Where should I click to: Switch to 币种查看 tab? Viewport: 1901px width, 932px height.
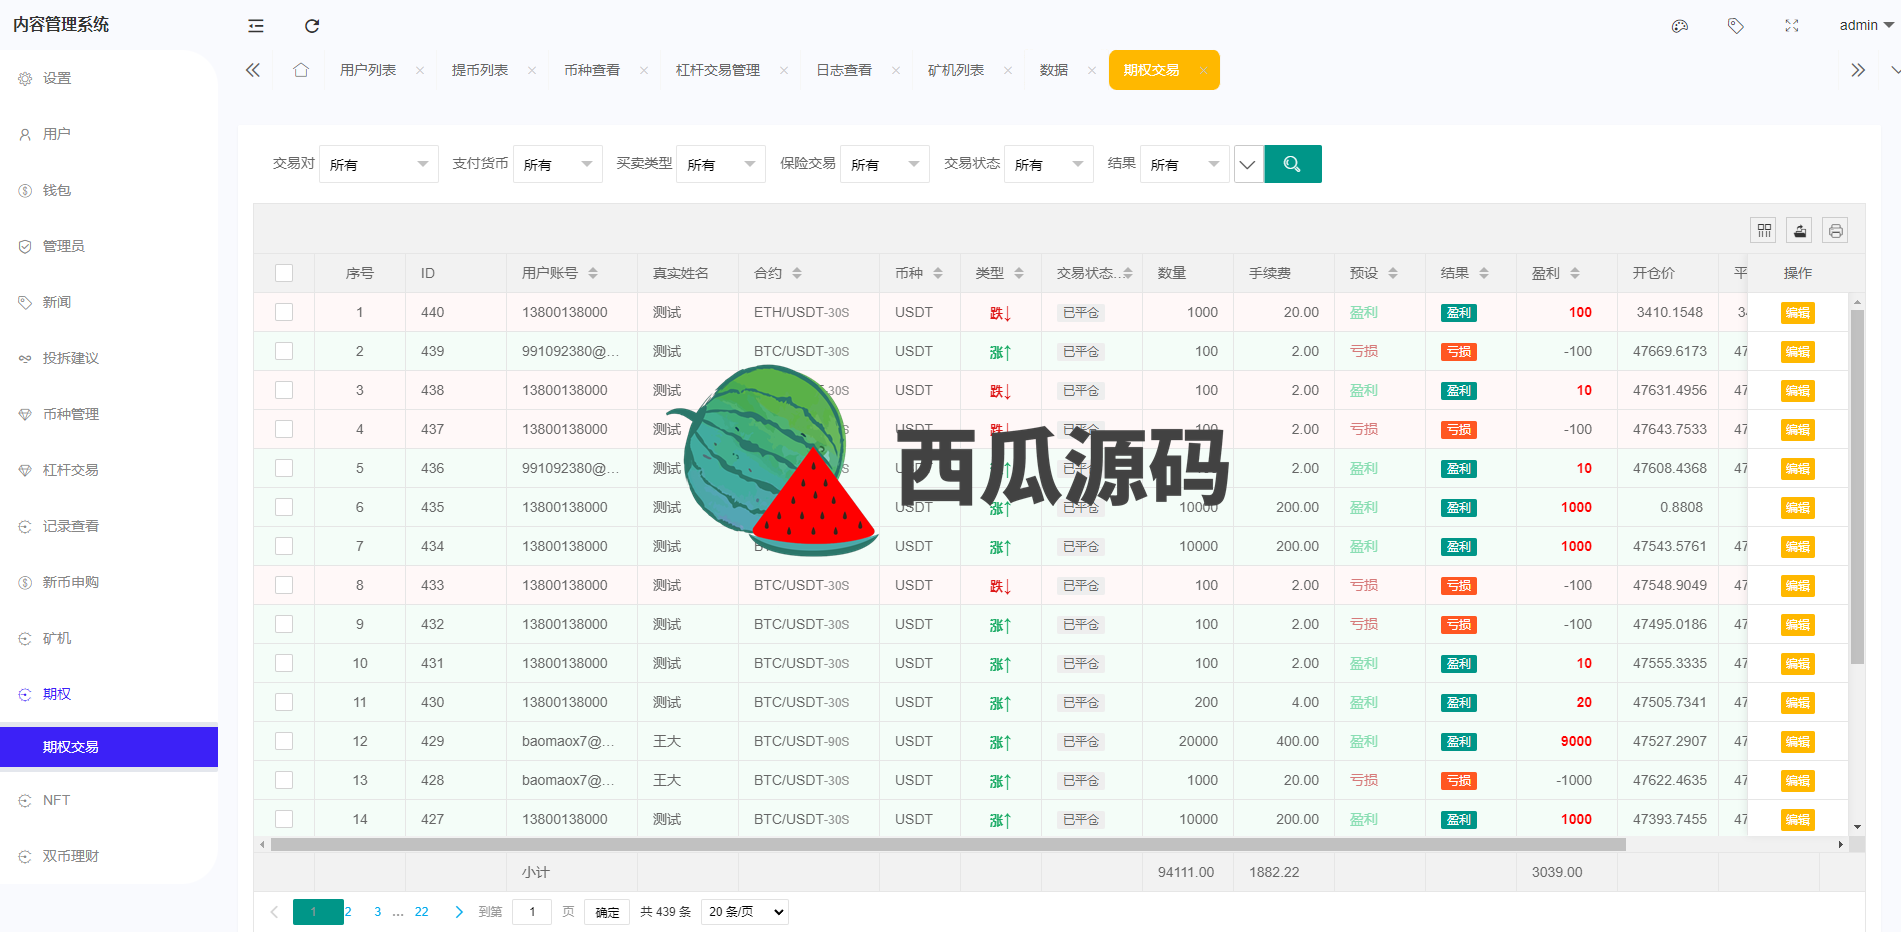[x=592, y=70]
